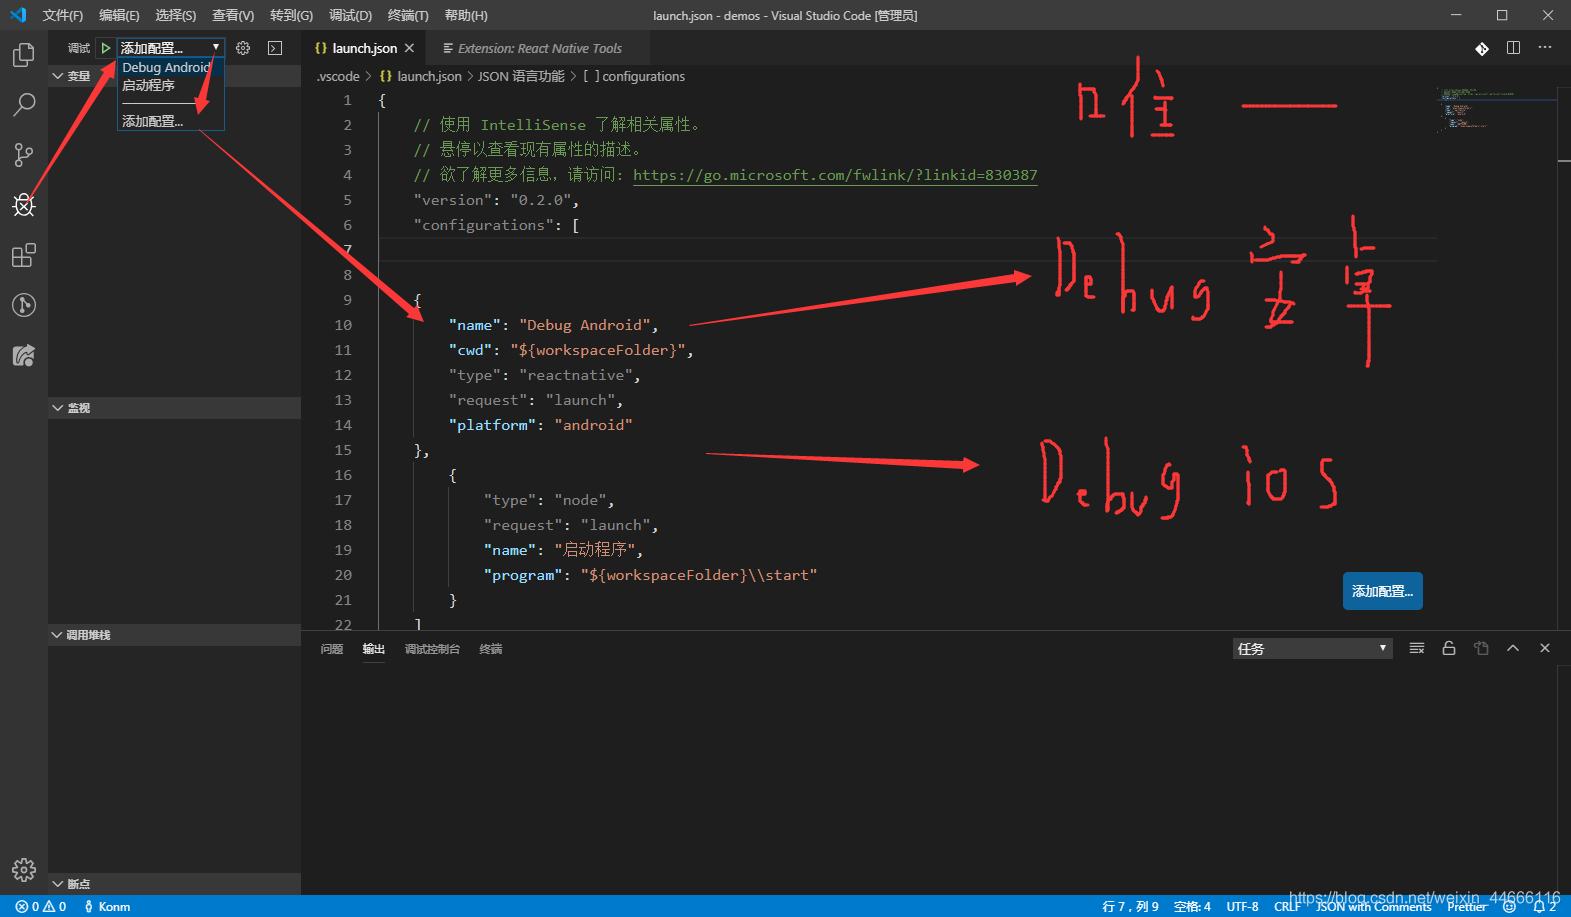Viewport: 1571px width, 917px height.
Task: Open the debug console icon in debug toolbar
Action: [x=275, y=48]
